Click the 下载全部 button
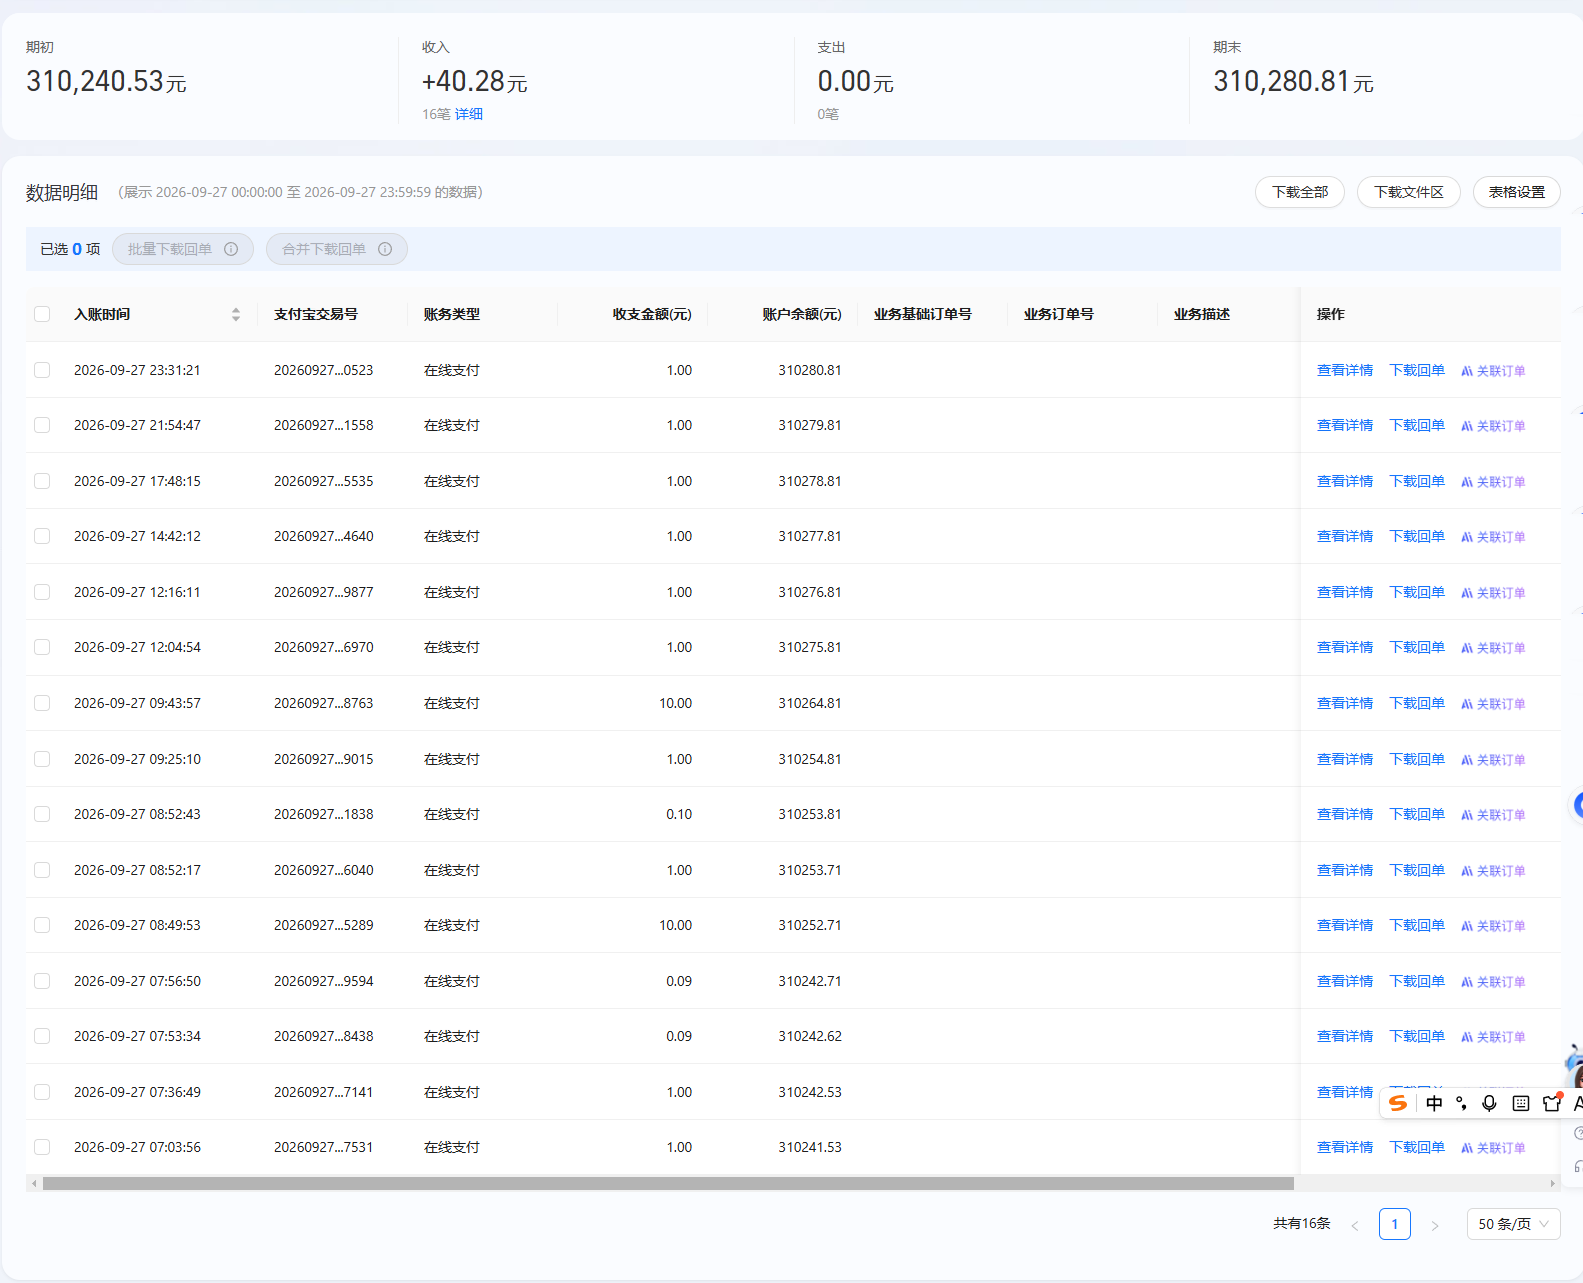Image resolution: width=1583 pixels, height=1283 pixels. pyautogui.click(x=1299, y=192)
